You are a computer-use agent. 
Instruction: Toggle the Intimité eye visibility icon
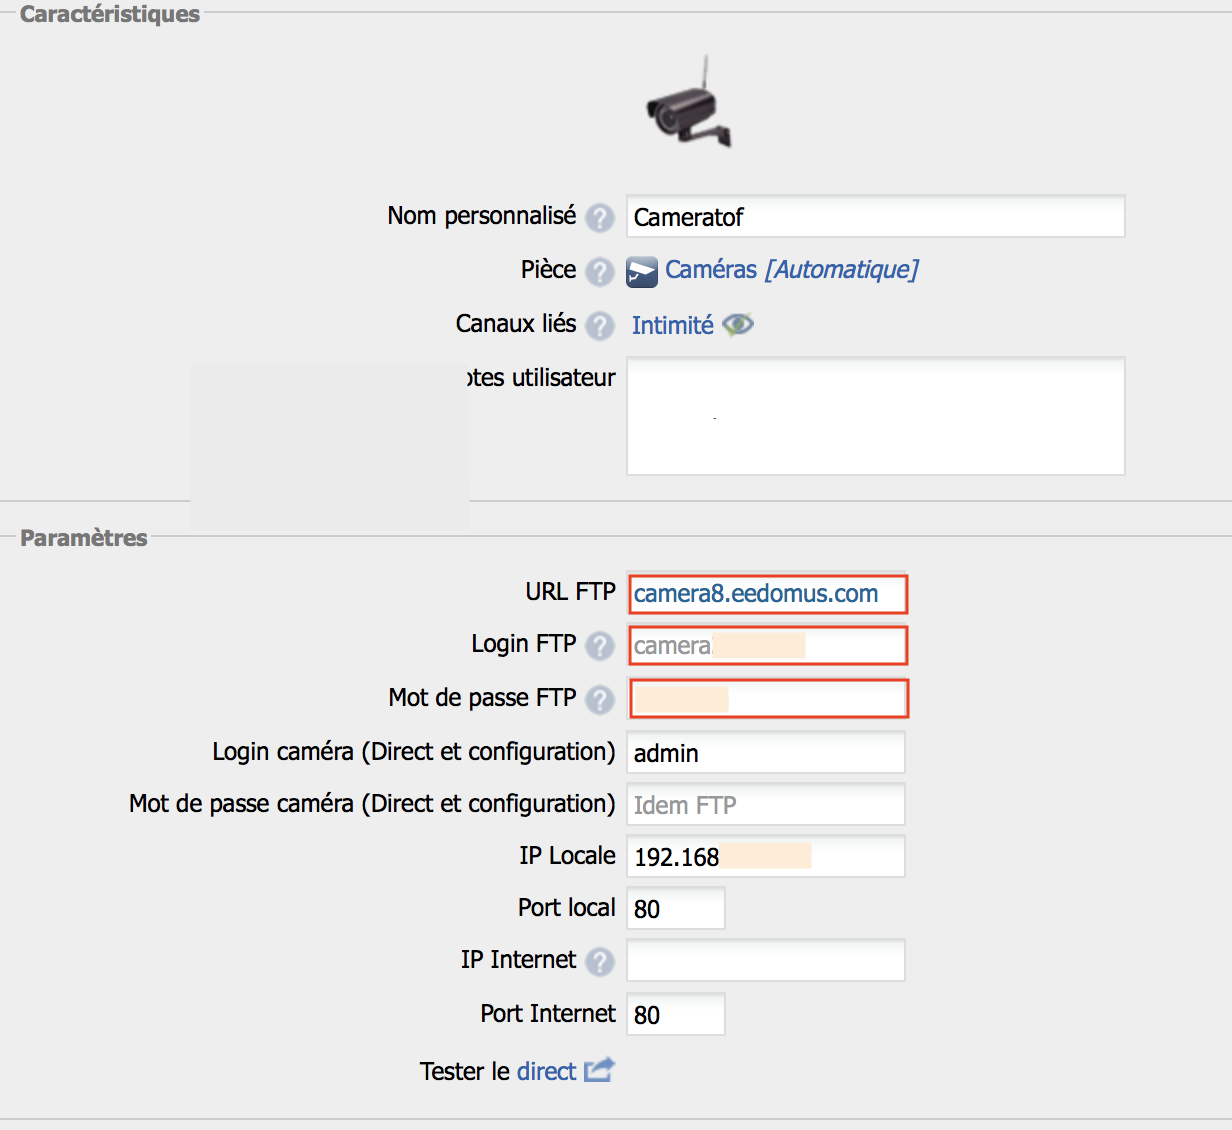click(738, 325)
